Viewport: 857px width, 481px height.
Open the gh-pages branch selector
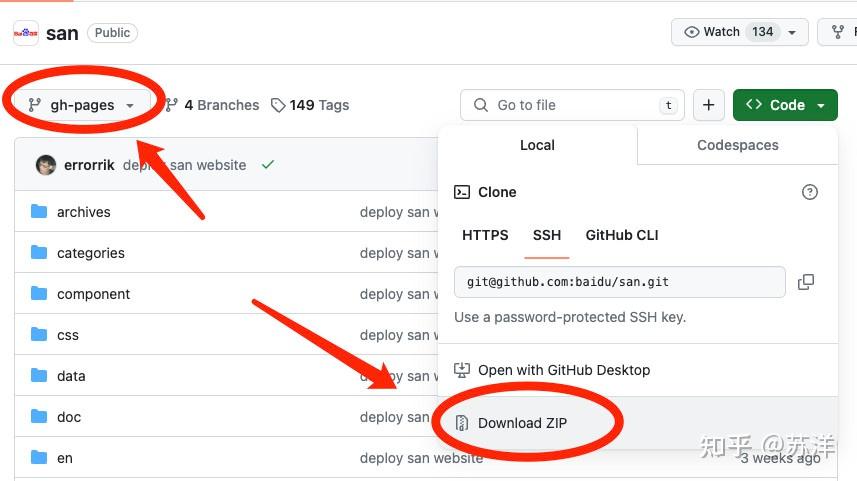point(82,105)
